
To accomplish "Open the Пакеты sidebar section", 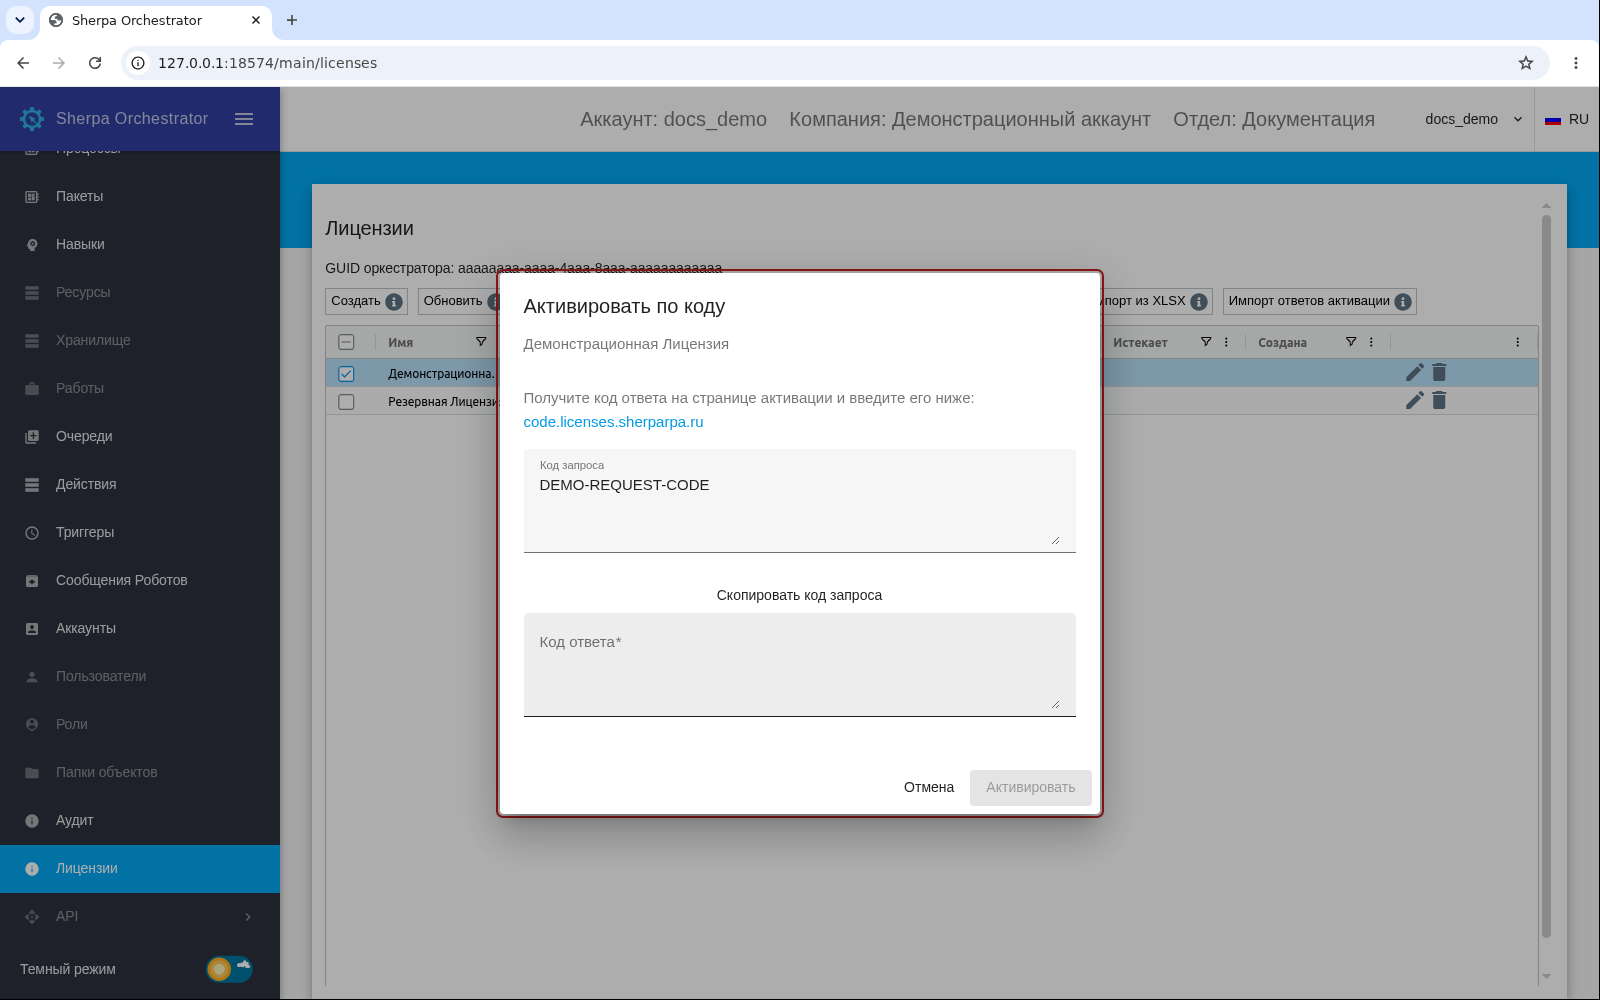I will (x=140, y=197).
